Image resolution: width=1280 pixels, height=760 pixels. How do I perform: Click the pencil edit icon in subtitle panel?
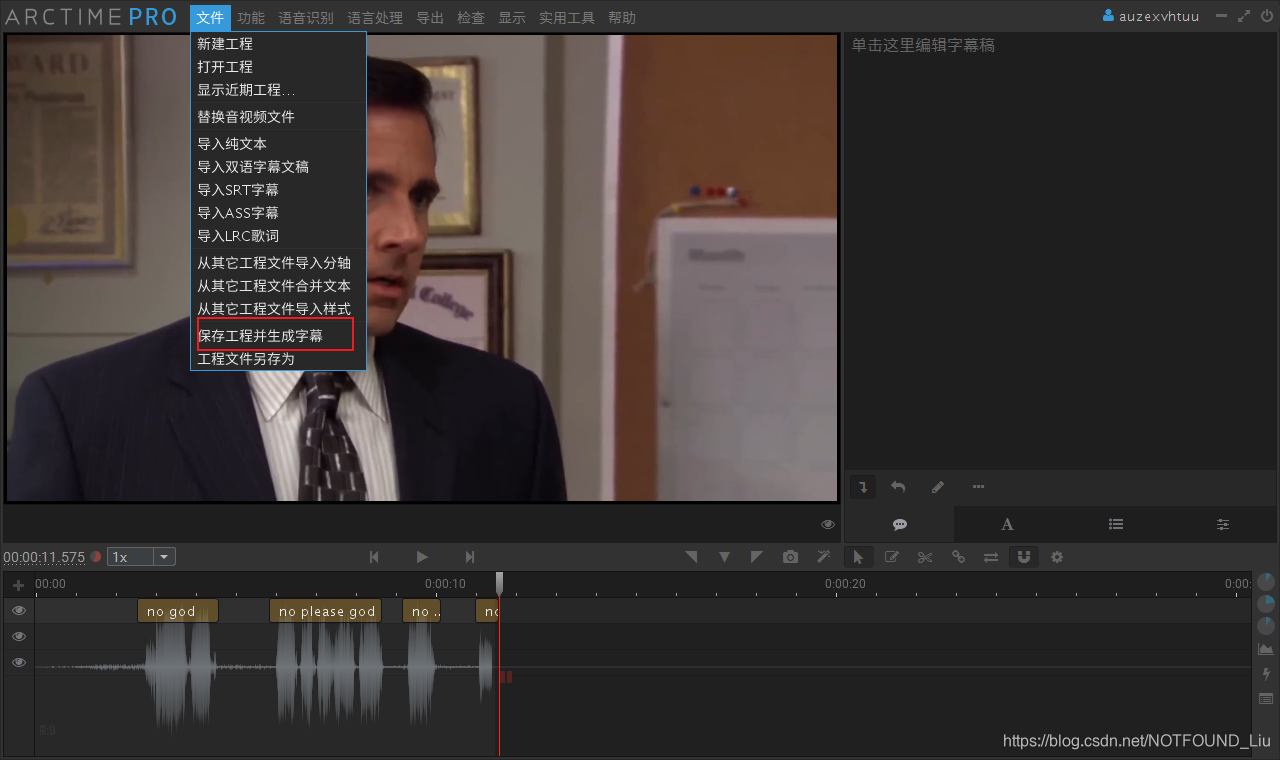(938, 487)
